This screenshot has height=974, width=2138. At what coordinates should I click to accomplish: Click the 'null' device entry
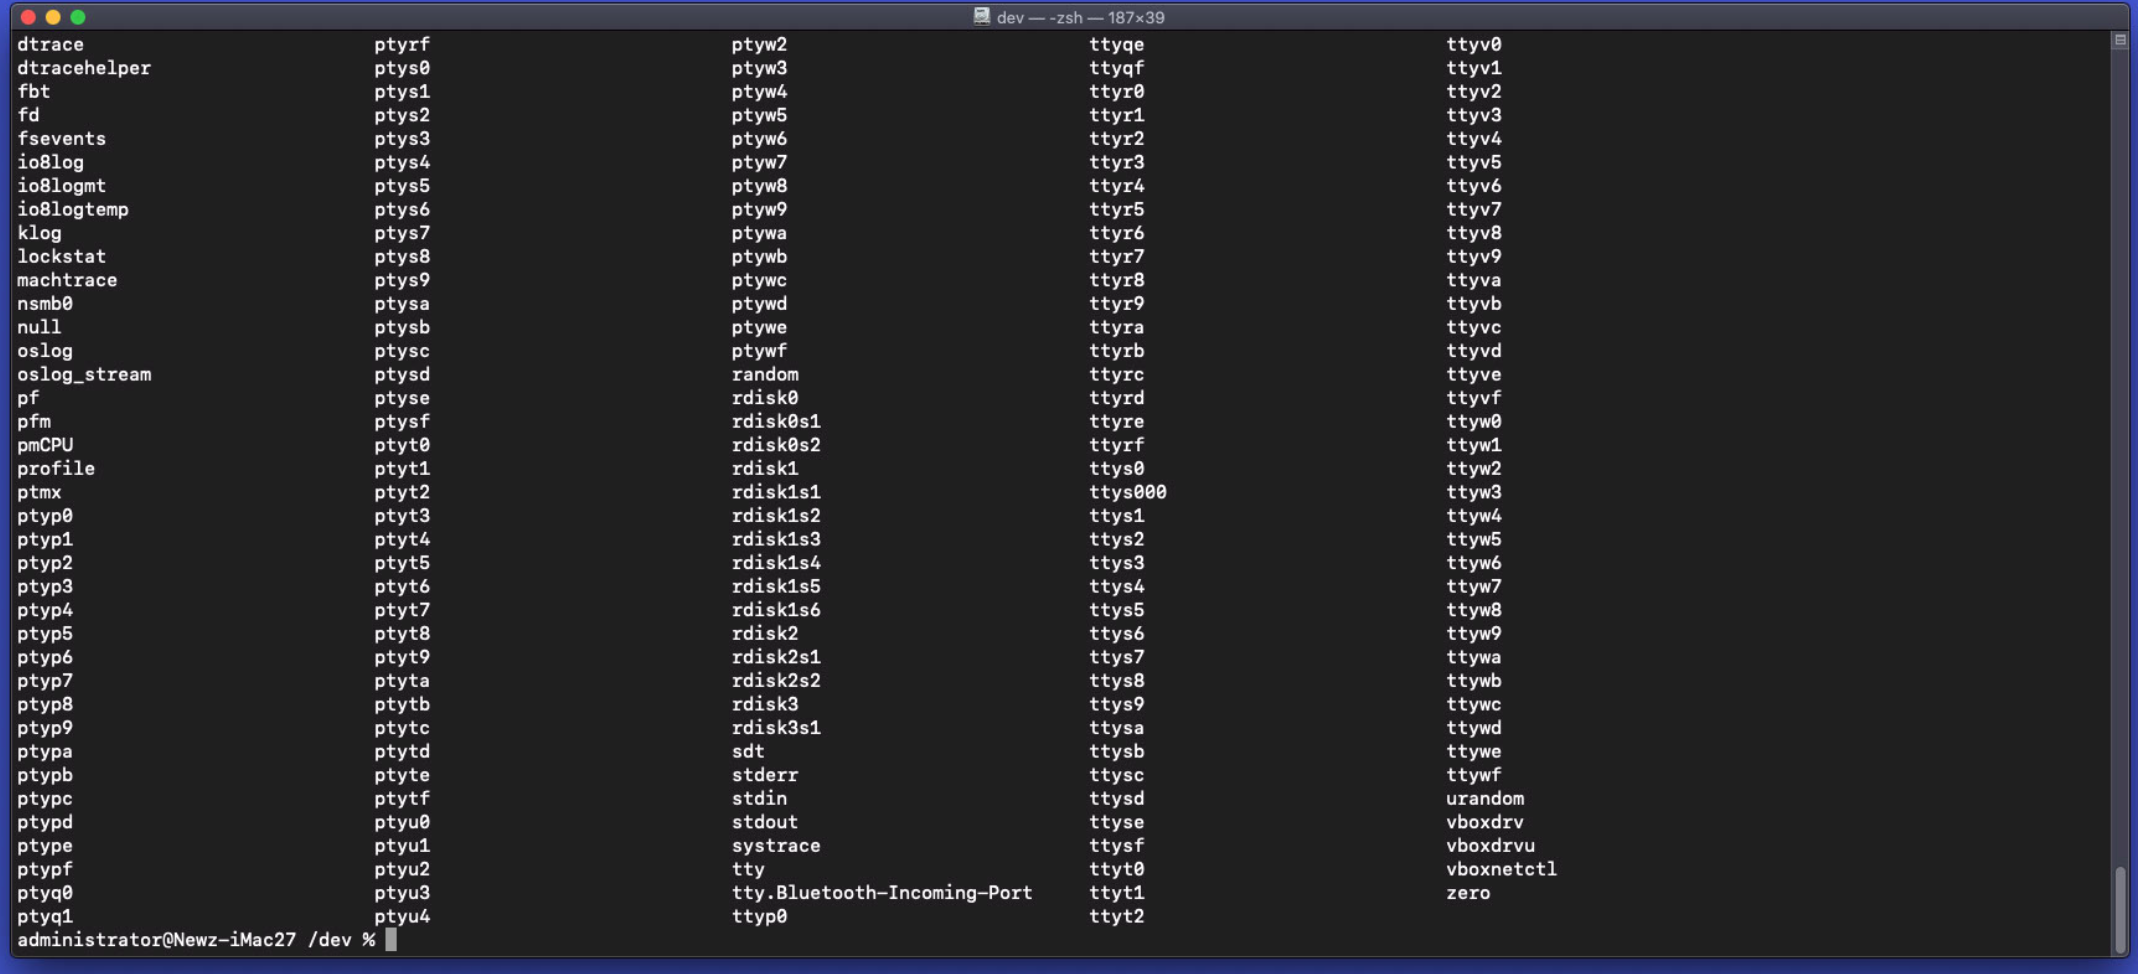tap(39, 327)
